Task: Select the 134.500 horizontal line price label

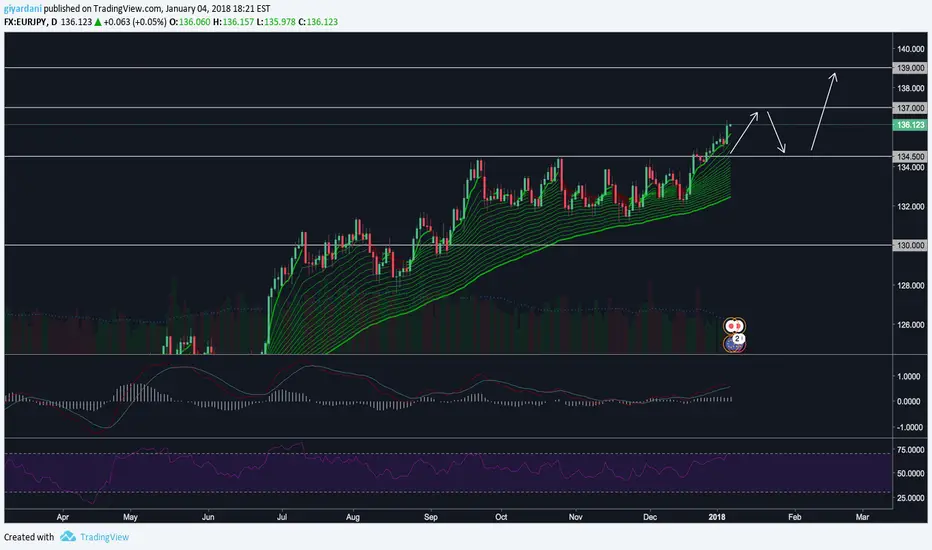Action: pos(910,157)
